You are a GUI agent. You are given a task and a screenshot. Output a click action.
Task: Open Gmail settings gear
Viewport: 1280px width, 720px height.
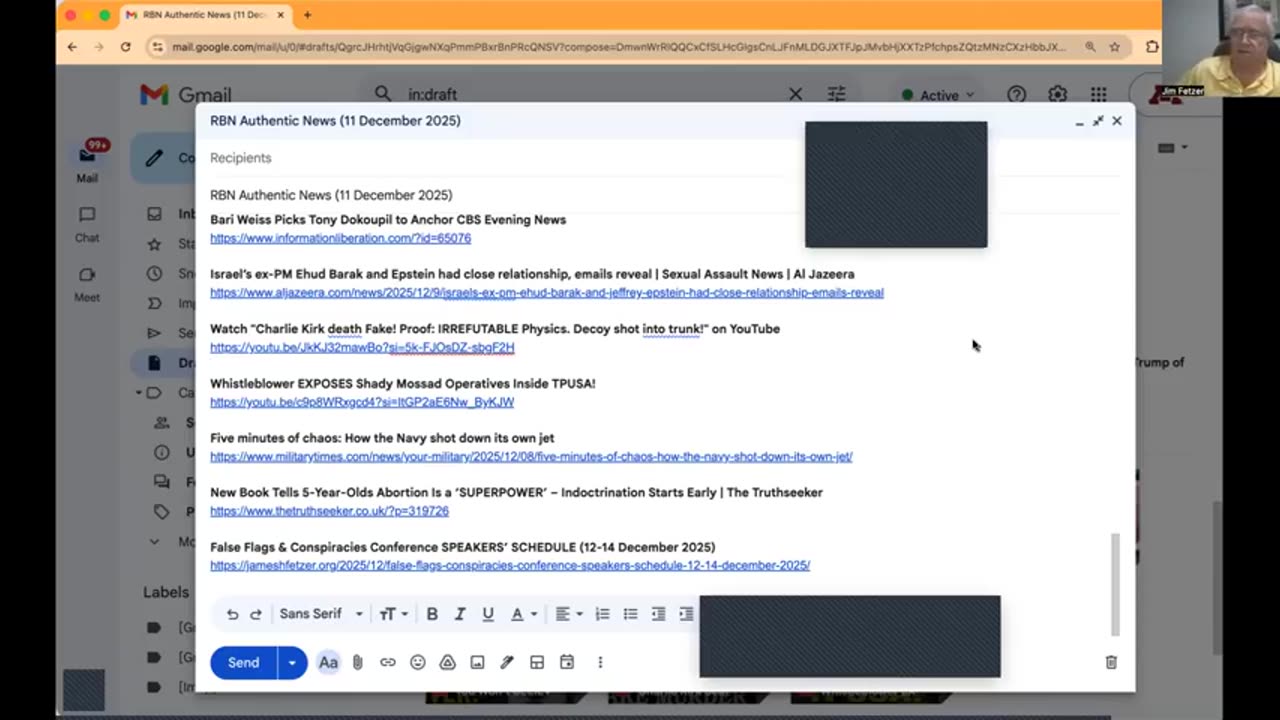coord(1057,94)
